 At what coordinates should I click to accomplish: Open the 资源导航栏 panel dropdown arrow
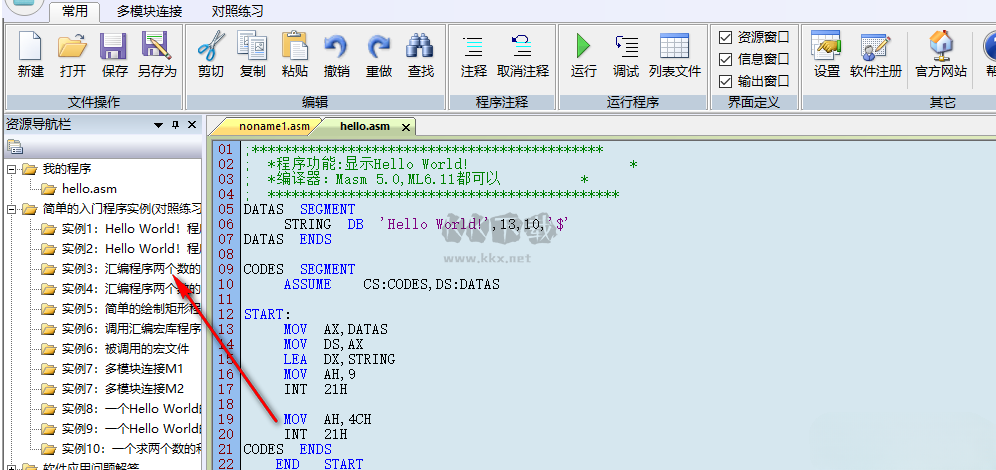158,125
